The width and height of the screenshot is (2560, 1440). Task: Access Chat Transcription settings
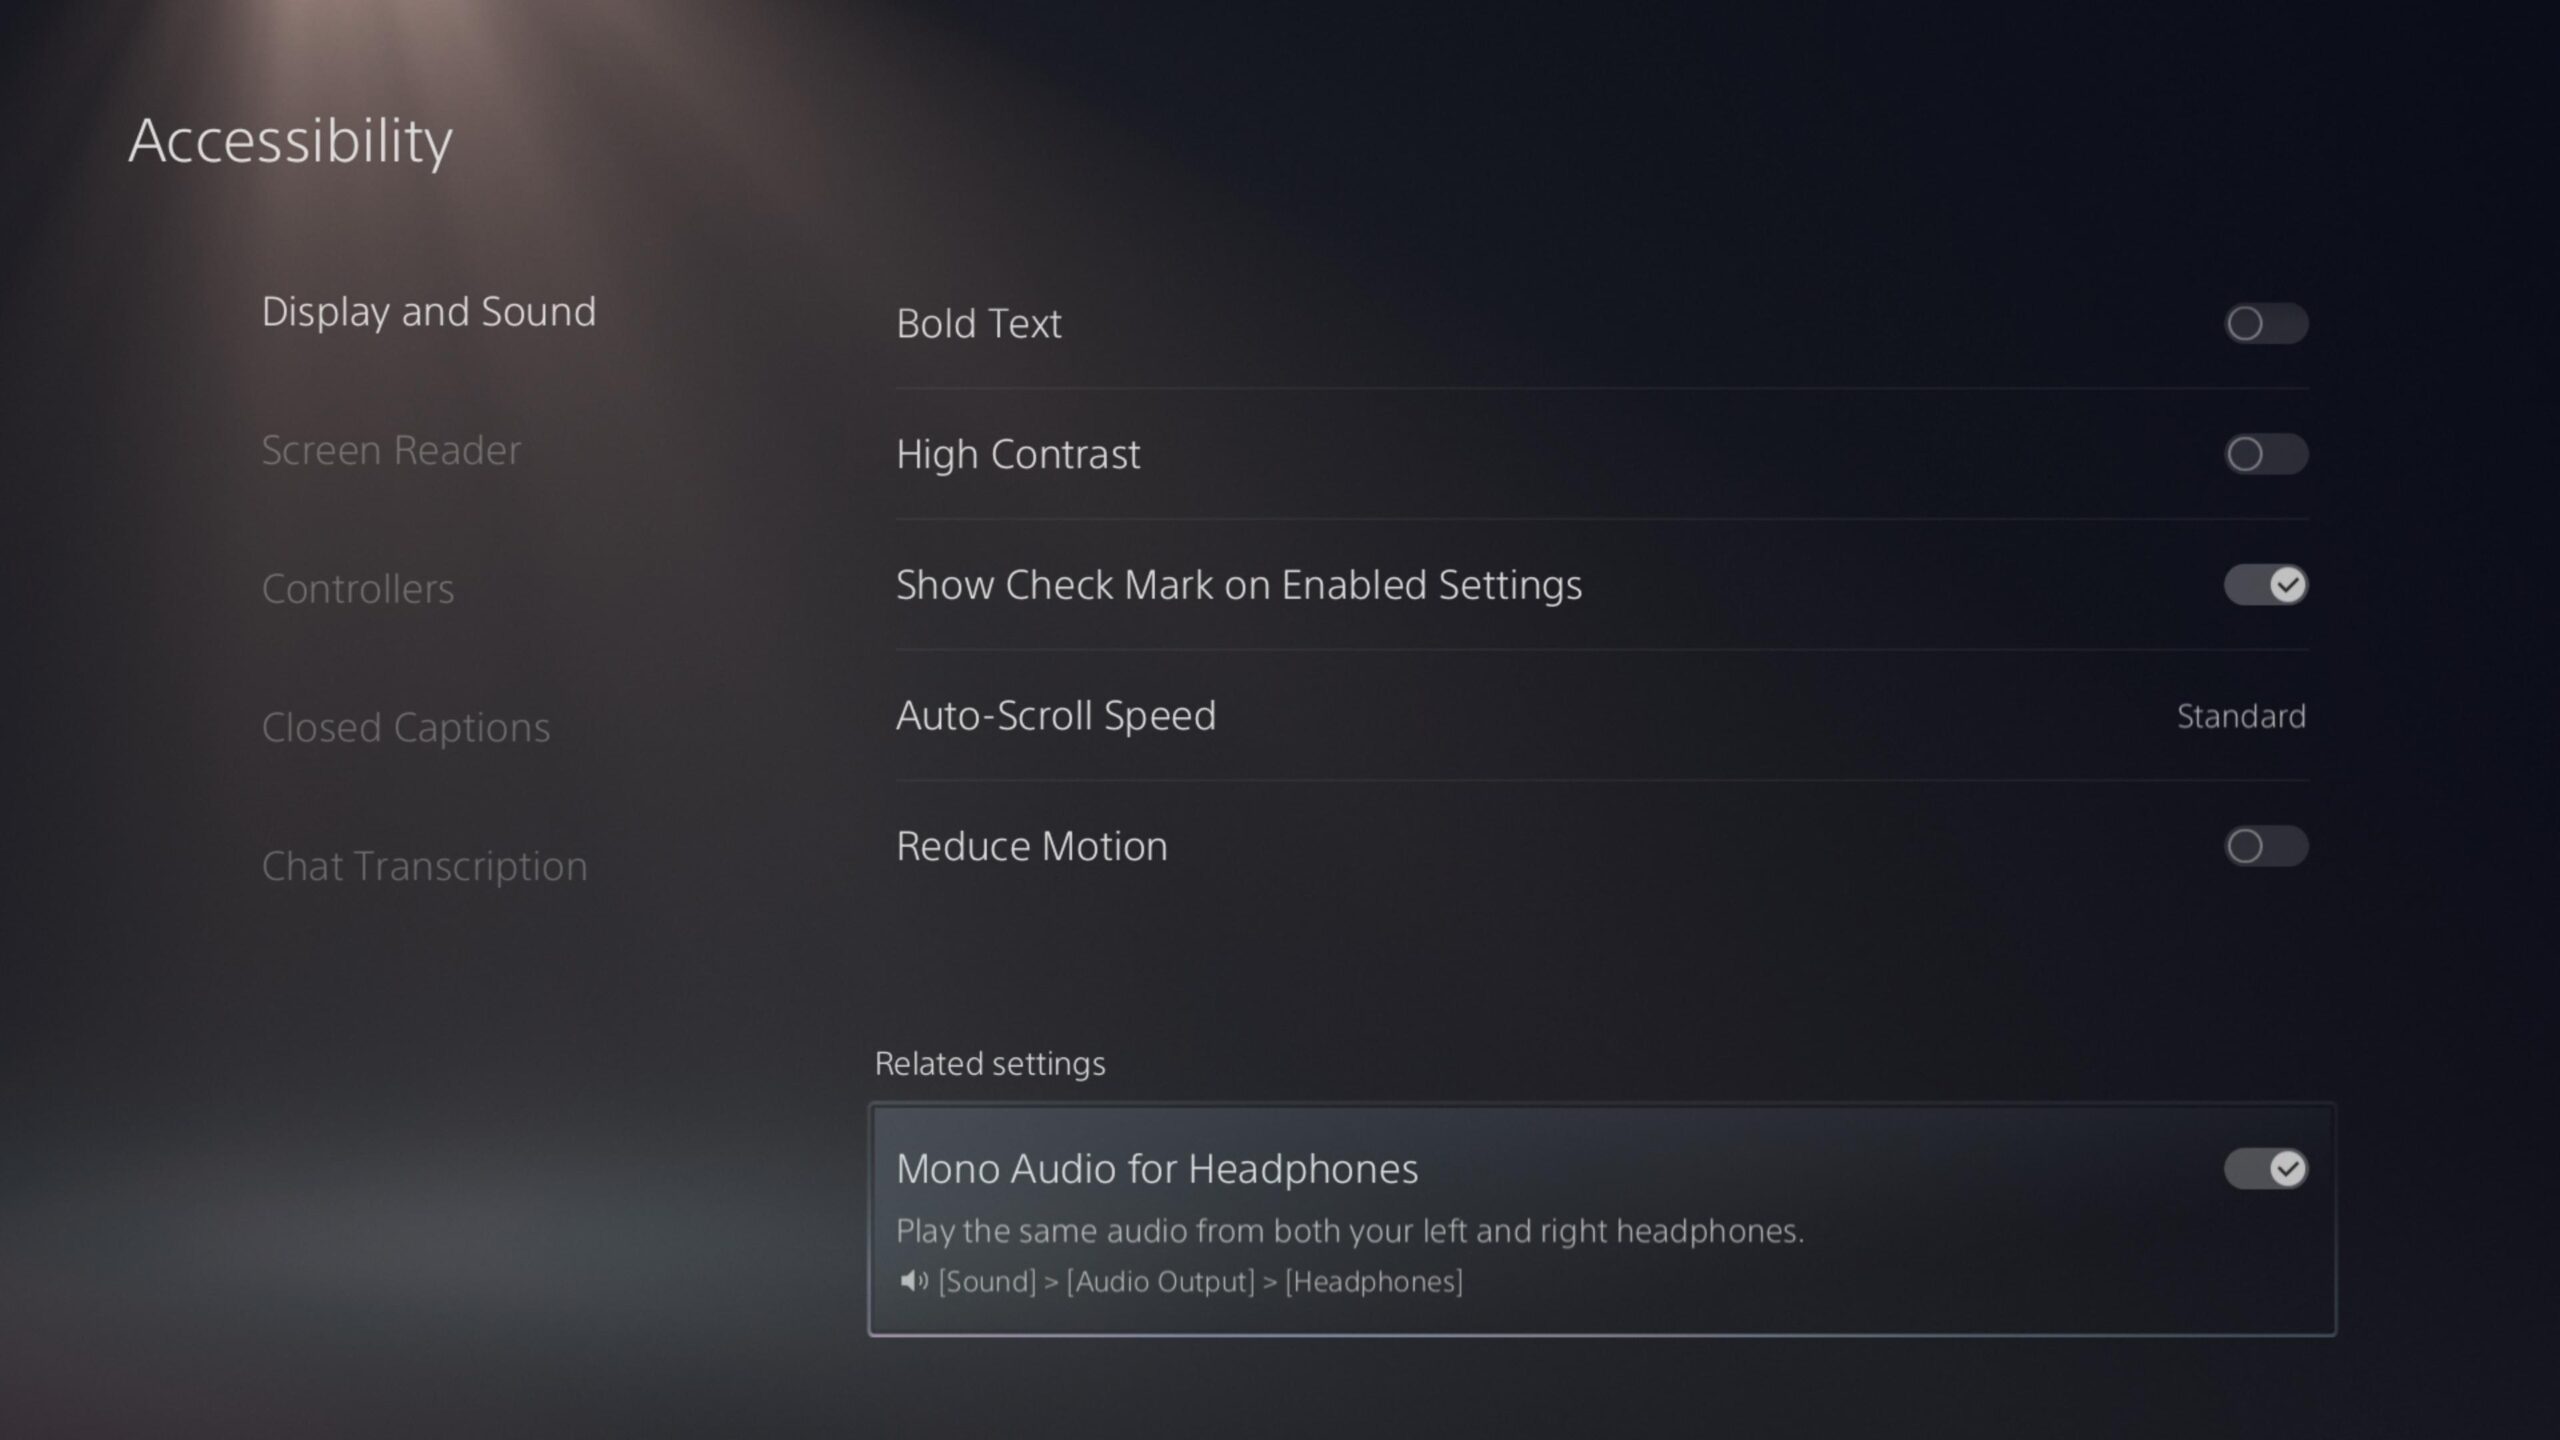pyautogui.click(x=424, y=863)
